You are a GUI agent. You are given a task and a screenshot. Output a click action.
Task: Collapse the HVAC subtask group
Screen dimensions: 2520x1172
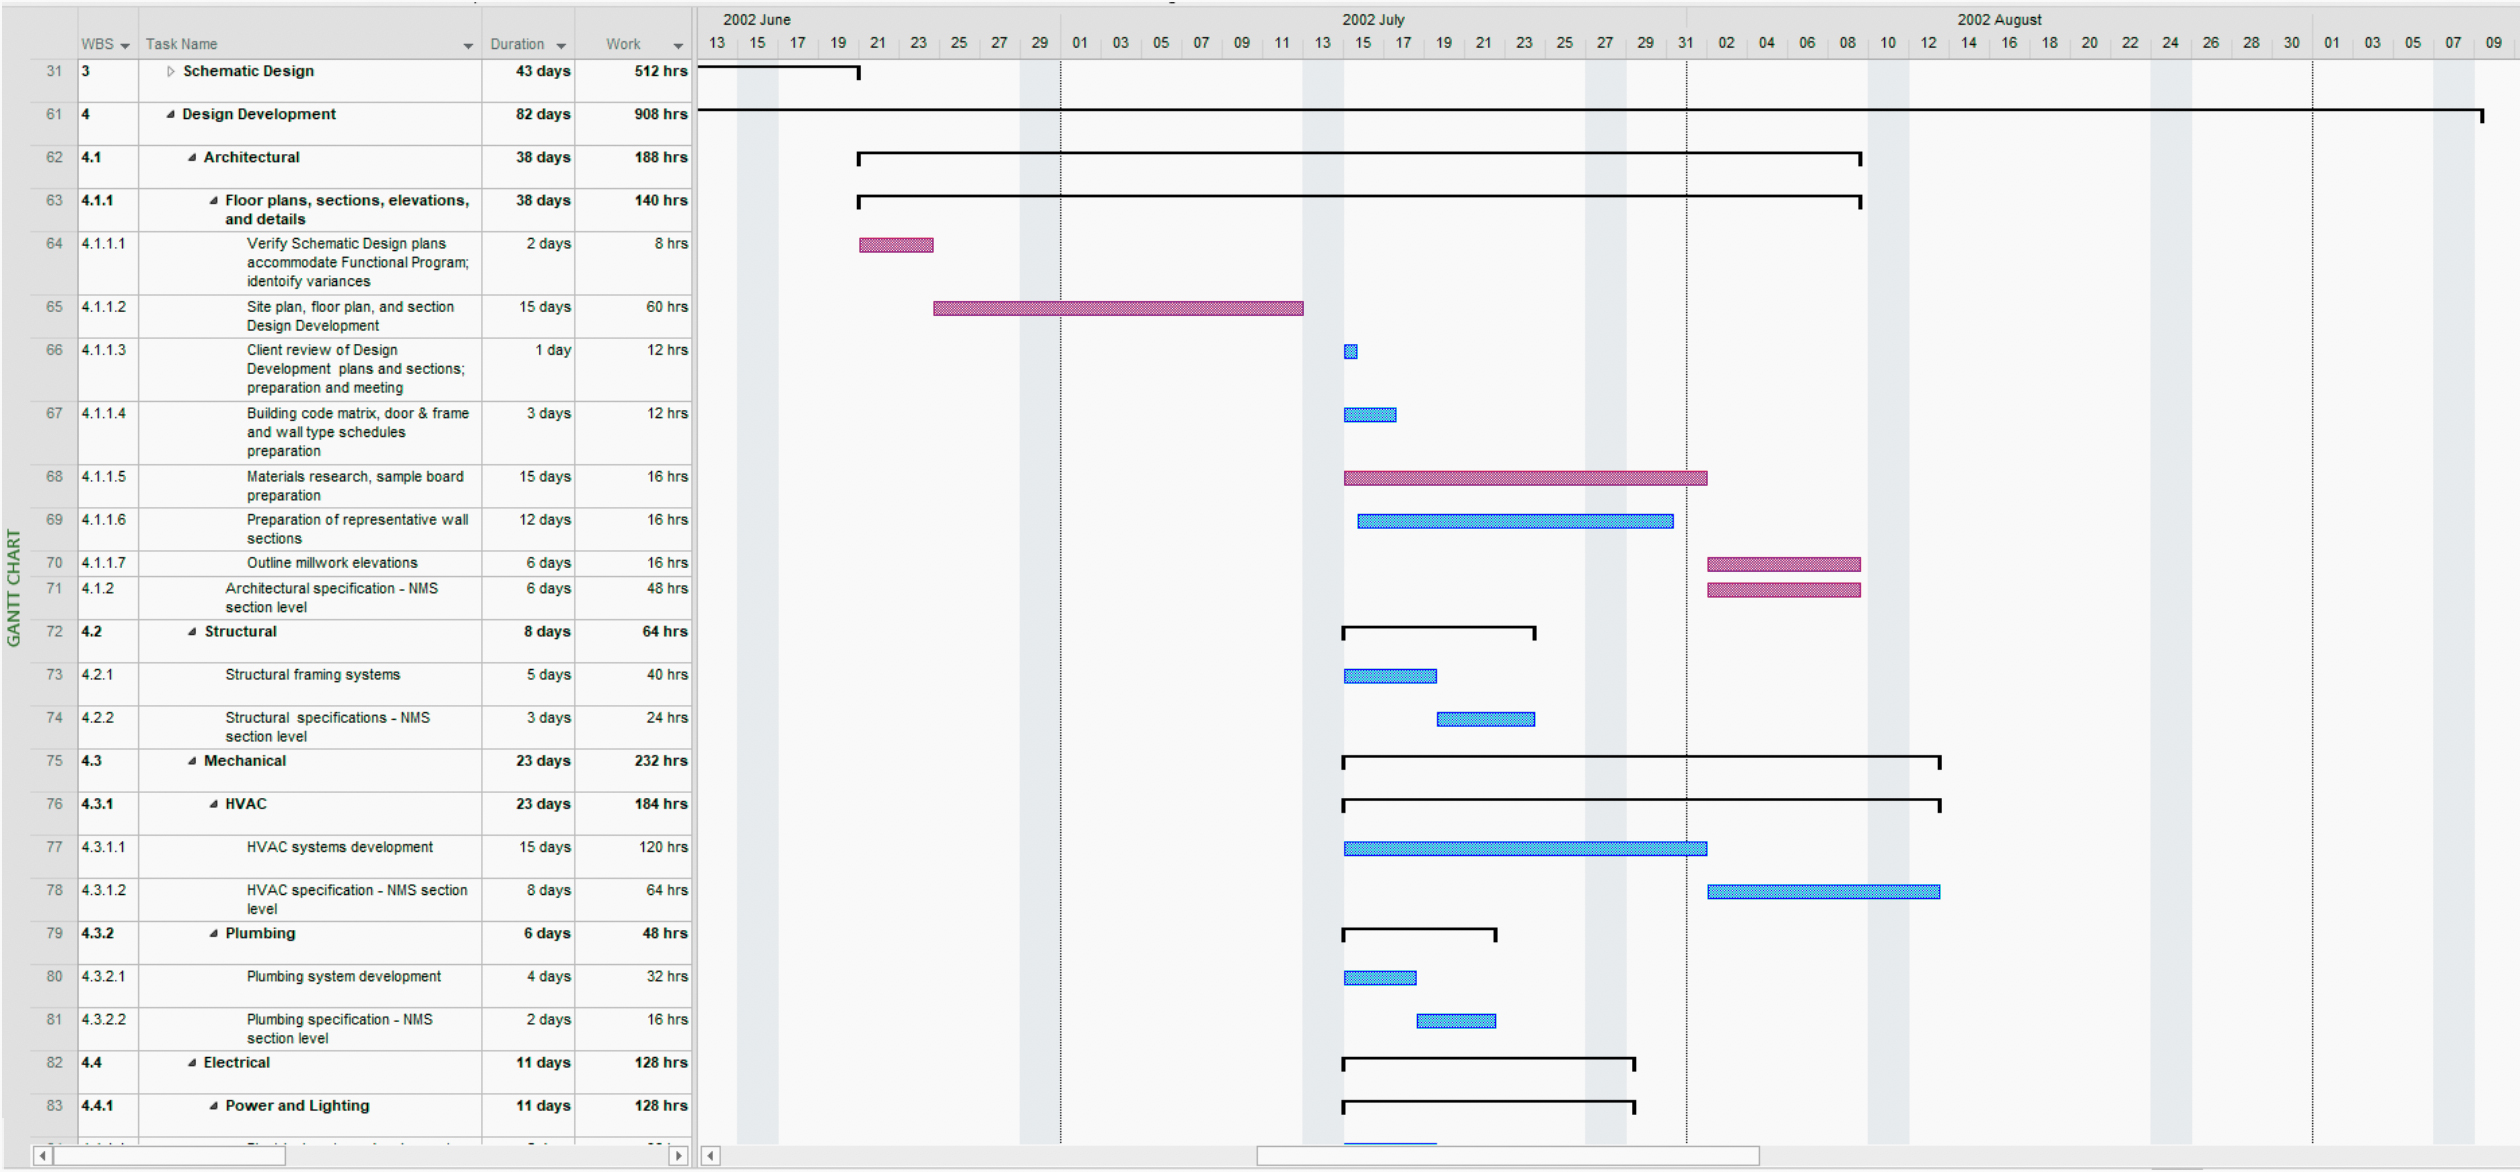point(213,804)
